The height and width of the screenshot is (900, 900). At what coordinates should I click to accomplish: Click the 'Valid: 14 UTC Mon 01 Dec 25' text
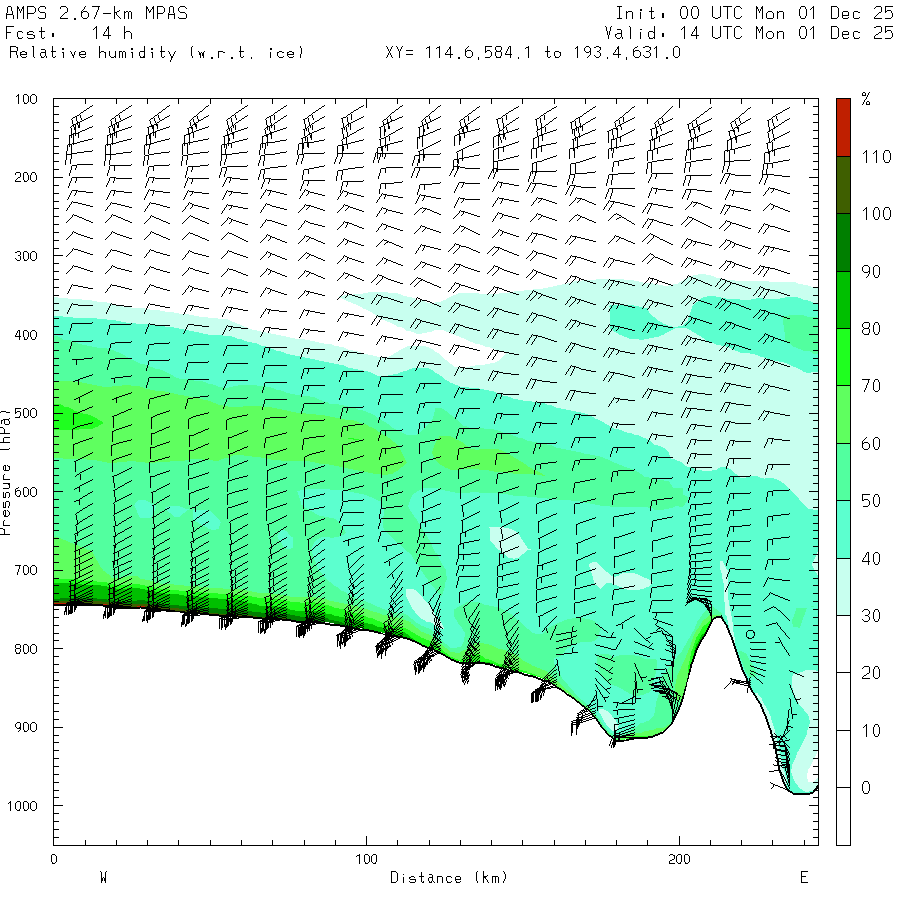click(x=748, y=33)
